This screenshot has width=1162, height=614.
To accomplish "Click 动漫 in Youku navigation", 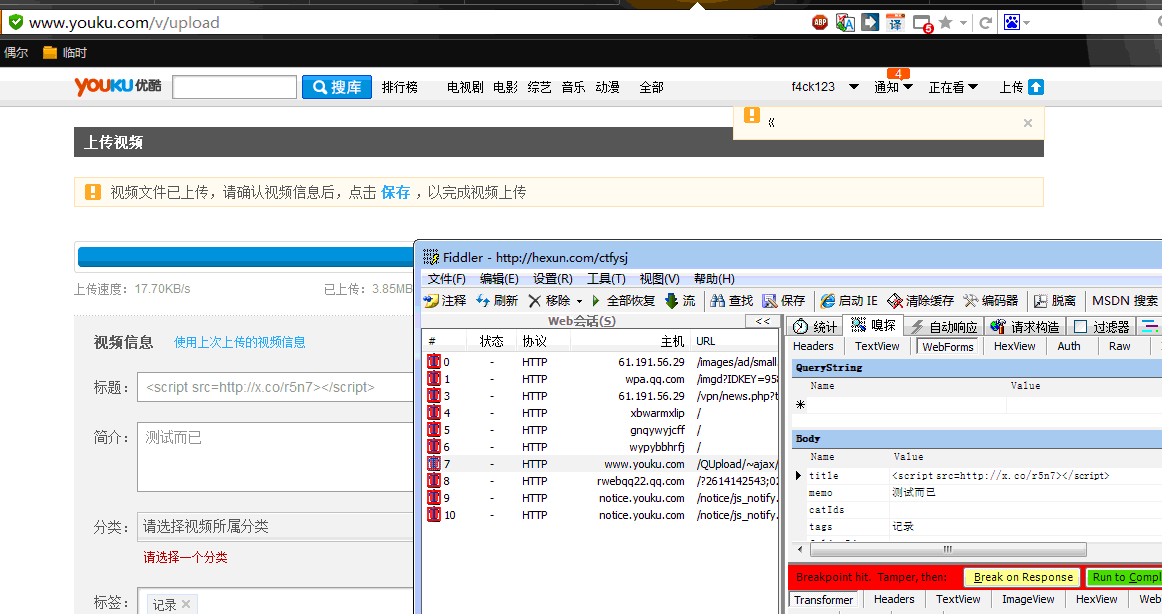I will pyautogui.click(x=607, y=87).
